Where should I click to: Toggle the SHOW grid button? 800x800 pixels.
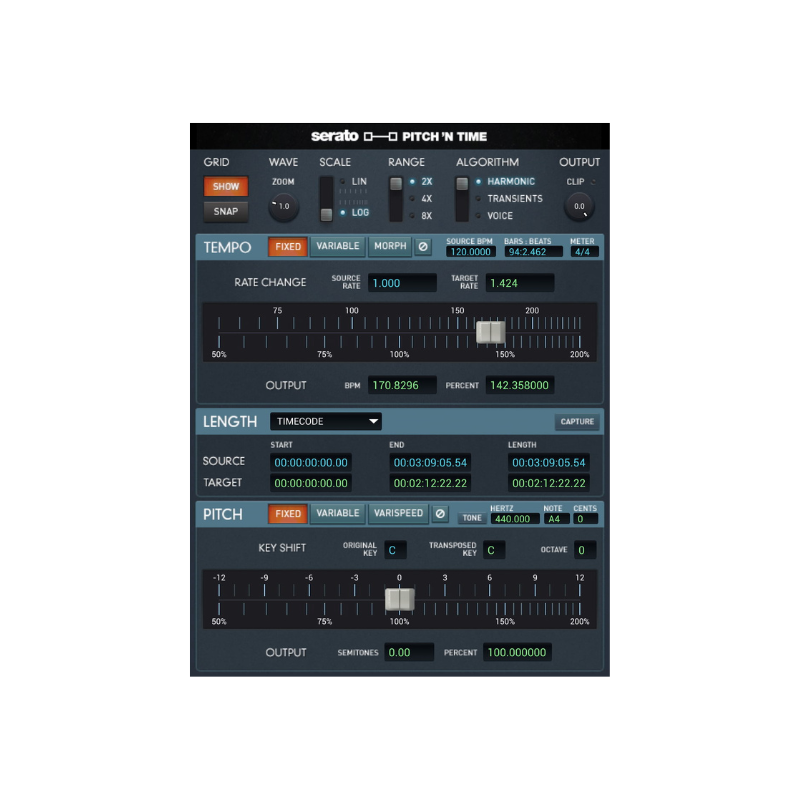tap(225, 186)
